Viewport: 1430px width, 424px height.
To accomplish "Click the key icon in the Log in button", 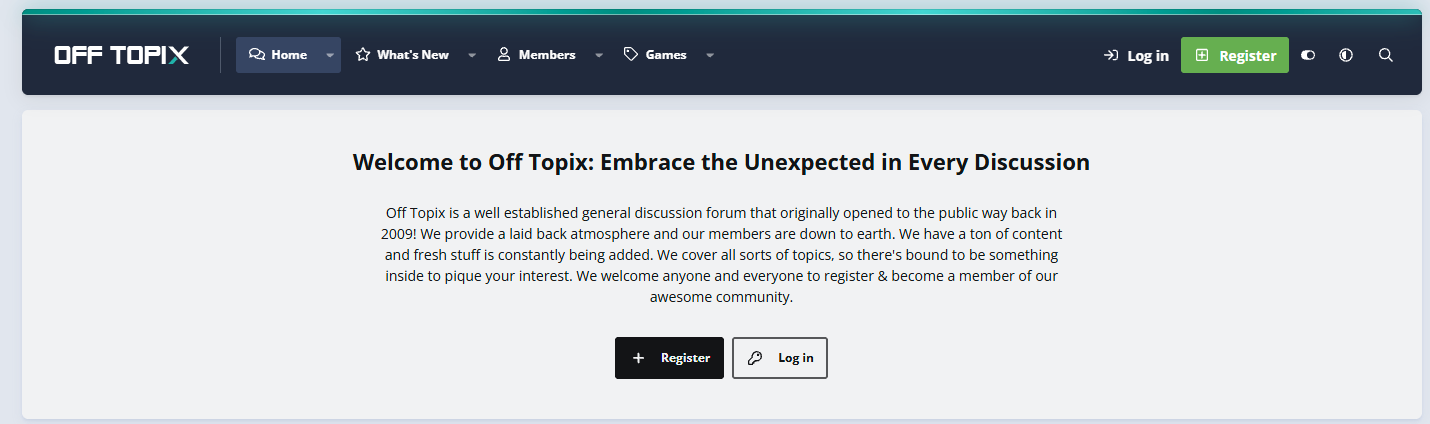I will 755,358.
